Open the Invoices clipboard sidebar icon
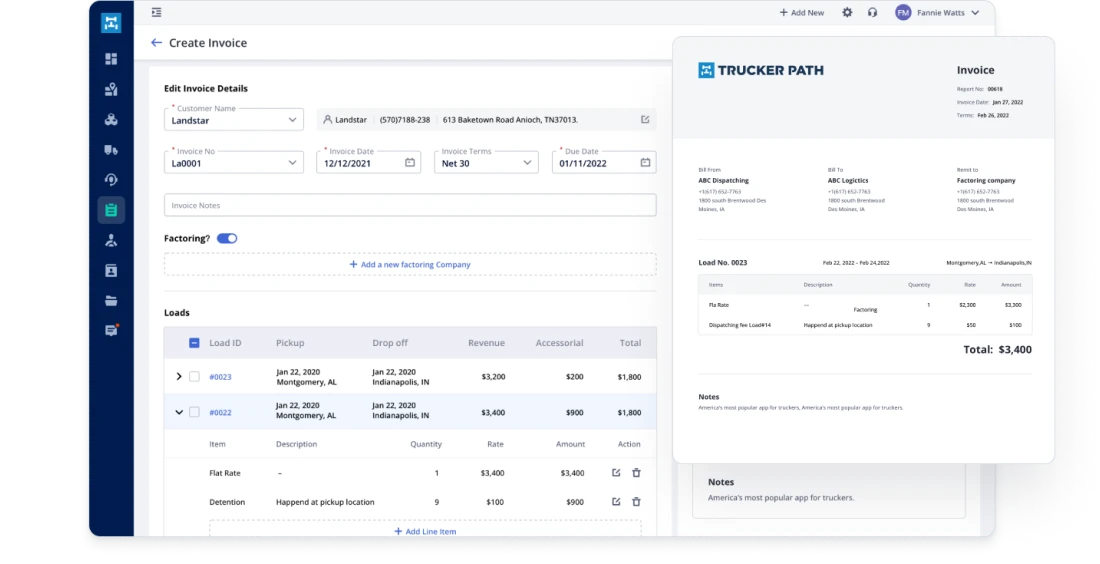Viewport: 1100px width, 564px height. tap(111, 210)
